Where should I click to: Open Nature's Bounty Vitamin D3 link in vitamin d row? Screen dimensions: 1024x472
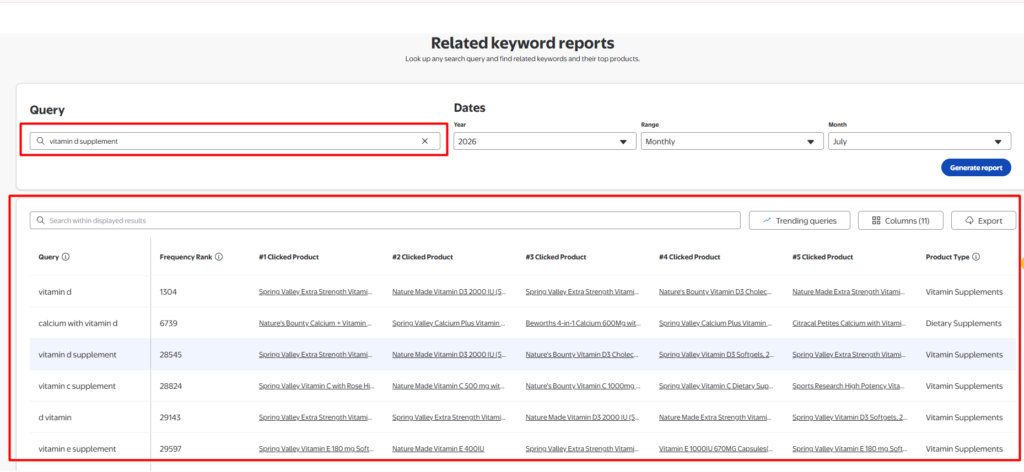[x=716, y=292]
